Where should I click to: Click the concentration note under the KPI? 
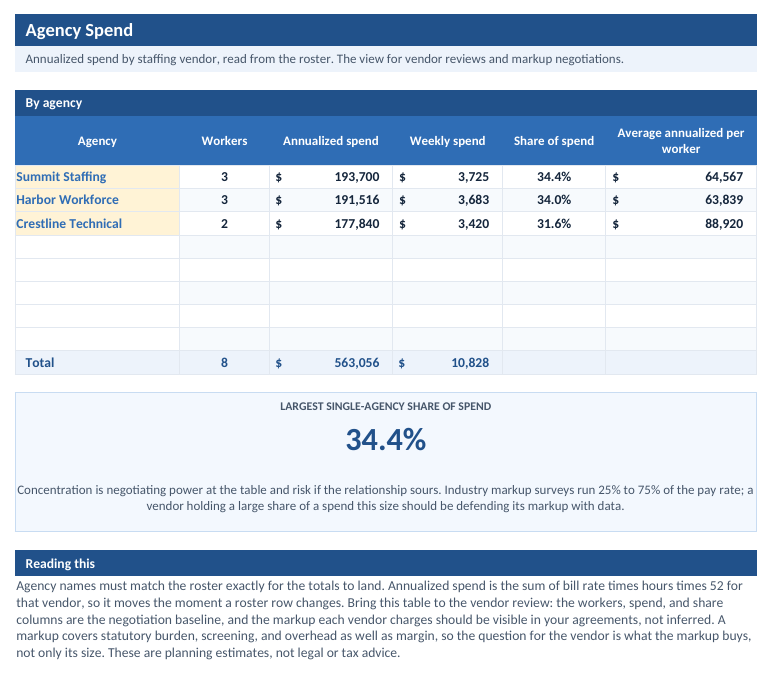[386, 498]
